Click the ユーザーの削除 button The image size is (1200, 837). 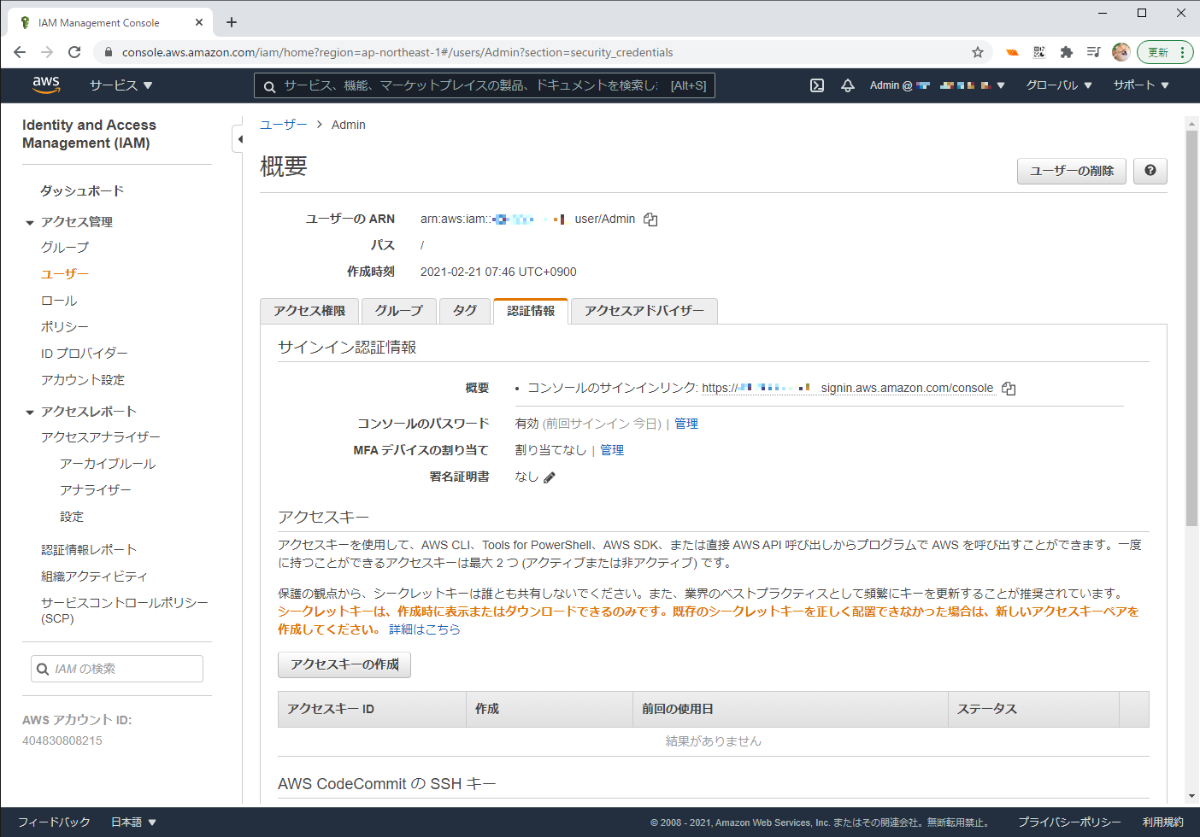pos(1072,171)
